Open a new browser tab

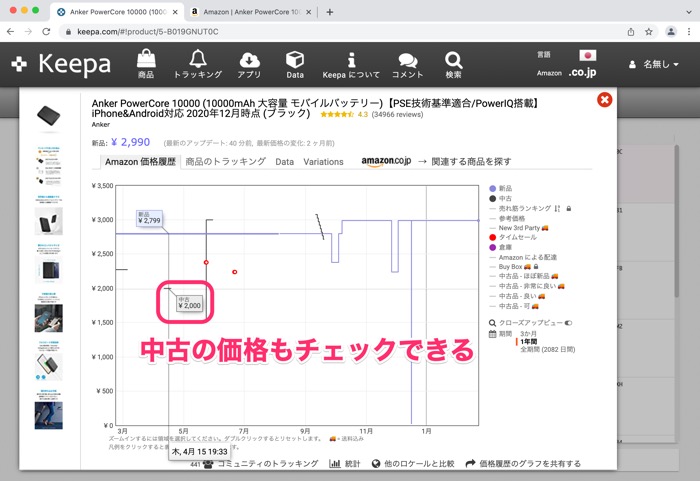click(329, 12)
